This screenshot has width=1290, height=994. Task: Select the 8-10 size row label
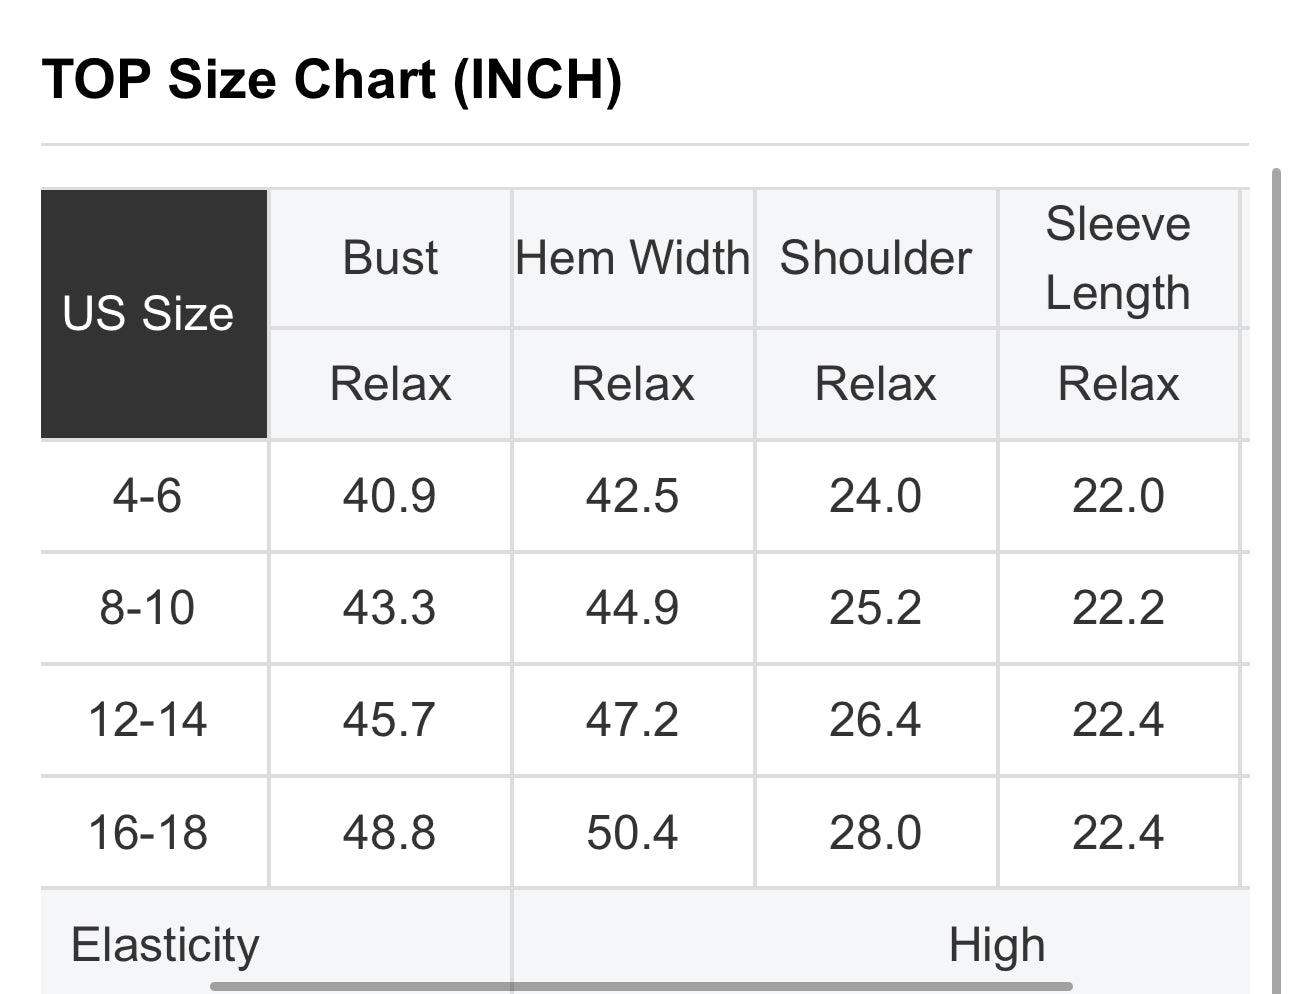(147, 608)
